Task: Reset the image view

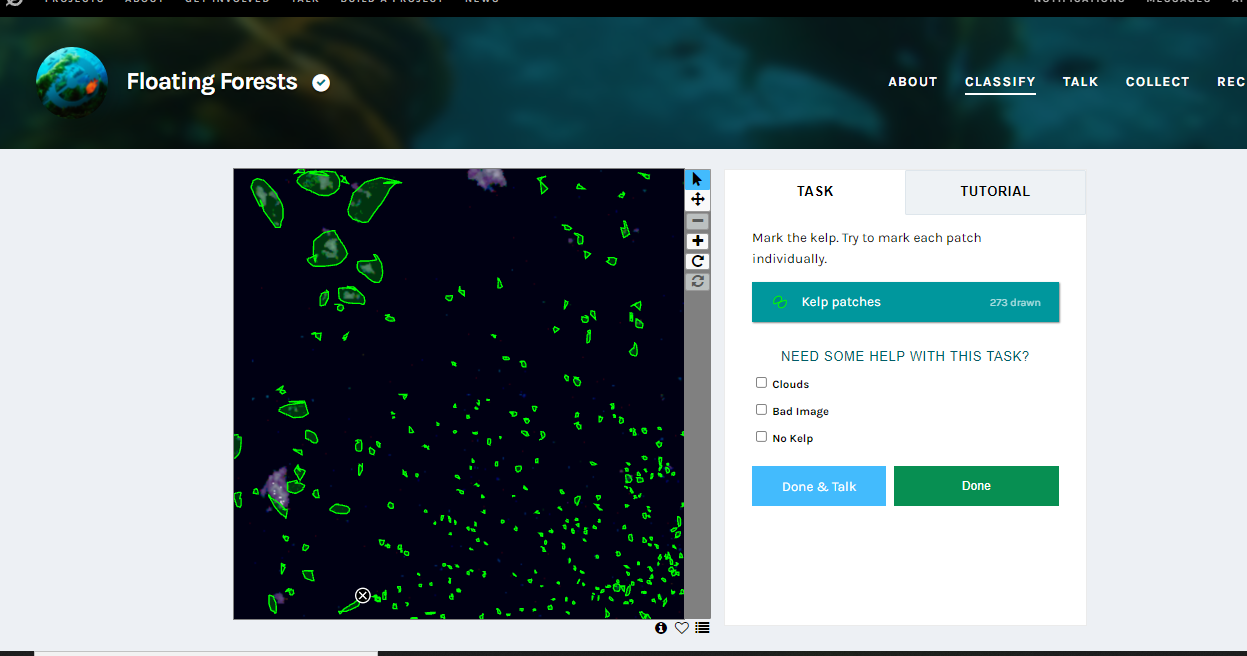Action: (698, 281)
